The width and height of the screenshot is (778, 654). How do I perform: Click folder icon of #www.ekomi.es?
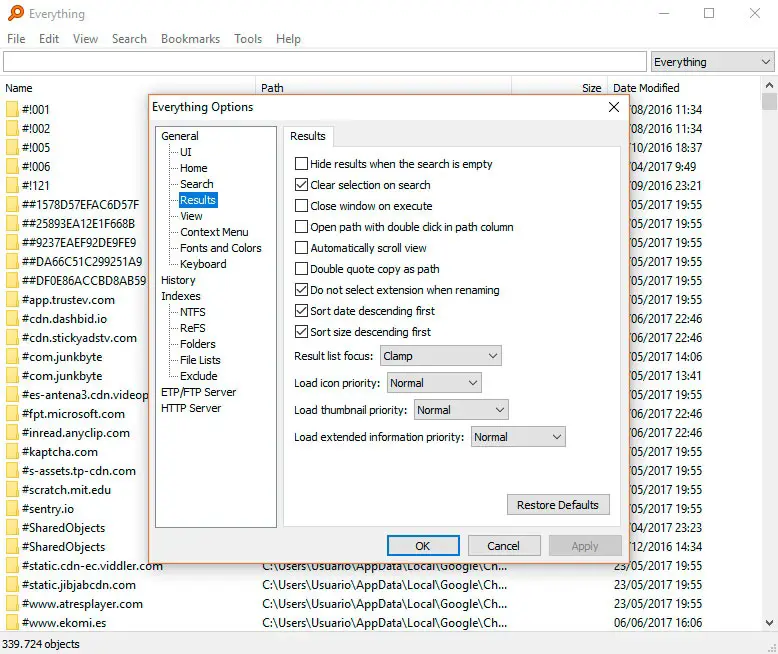pos(12,623)
